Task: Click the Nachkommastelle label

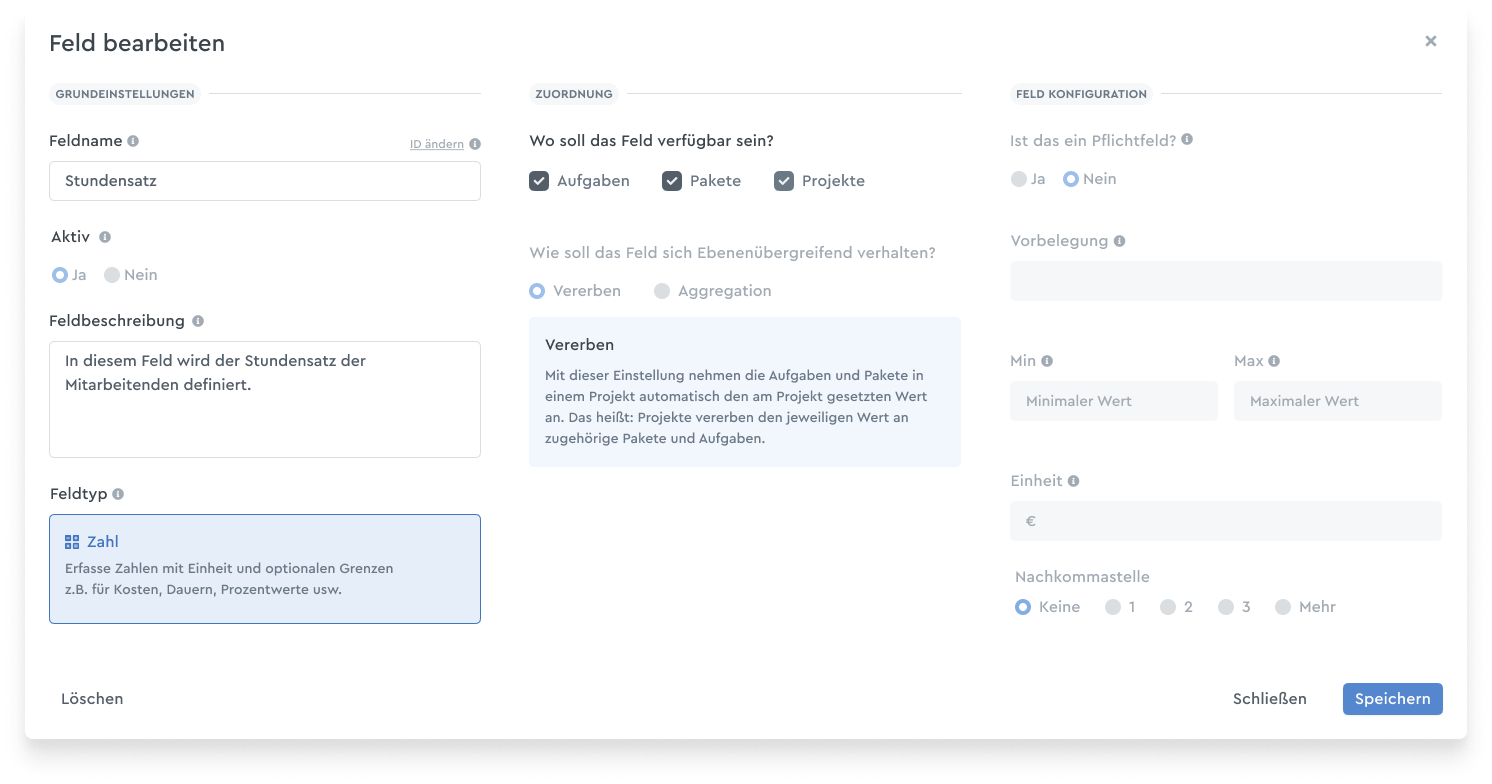Action: coord(1082,577)
